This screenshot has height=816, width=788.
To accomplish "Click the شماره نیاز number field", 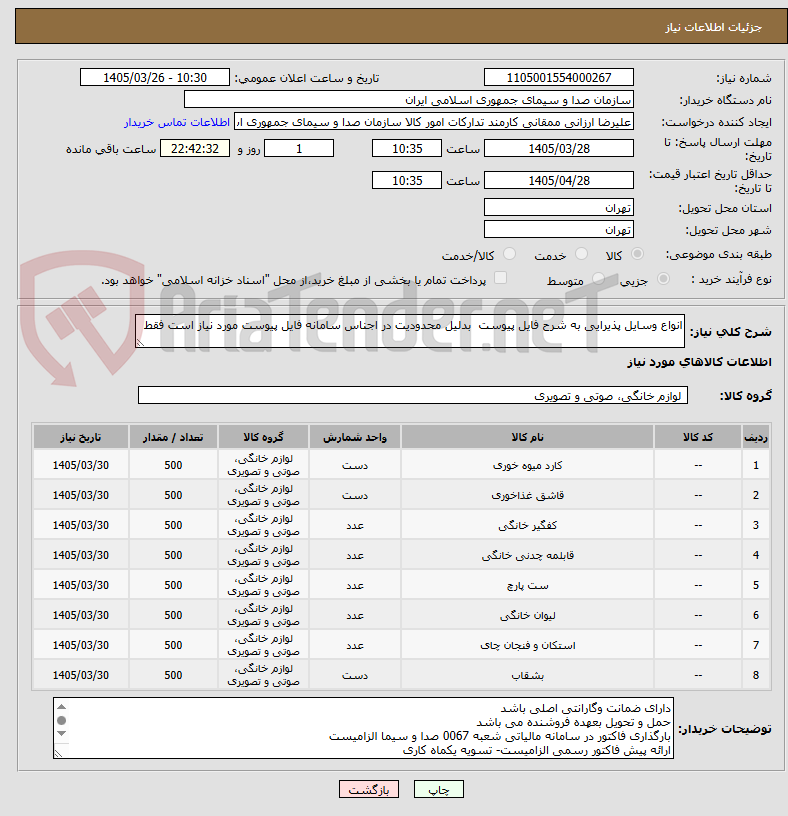I will pos(558,78).
